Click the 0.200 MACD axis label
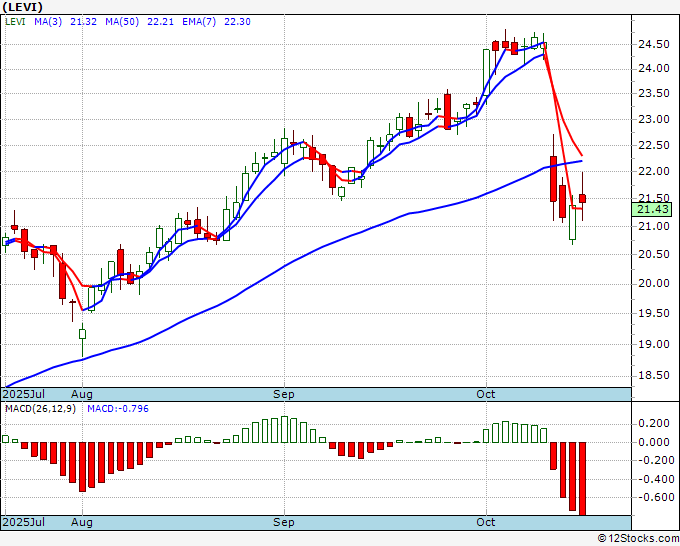 [654, 423]
